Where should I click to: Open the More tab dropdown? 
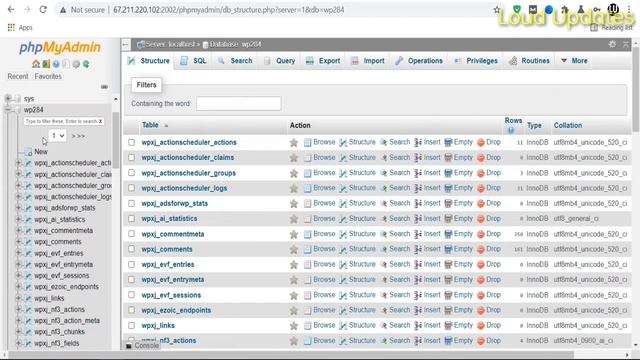(x=574, y=61)
